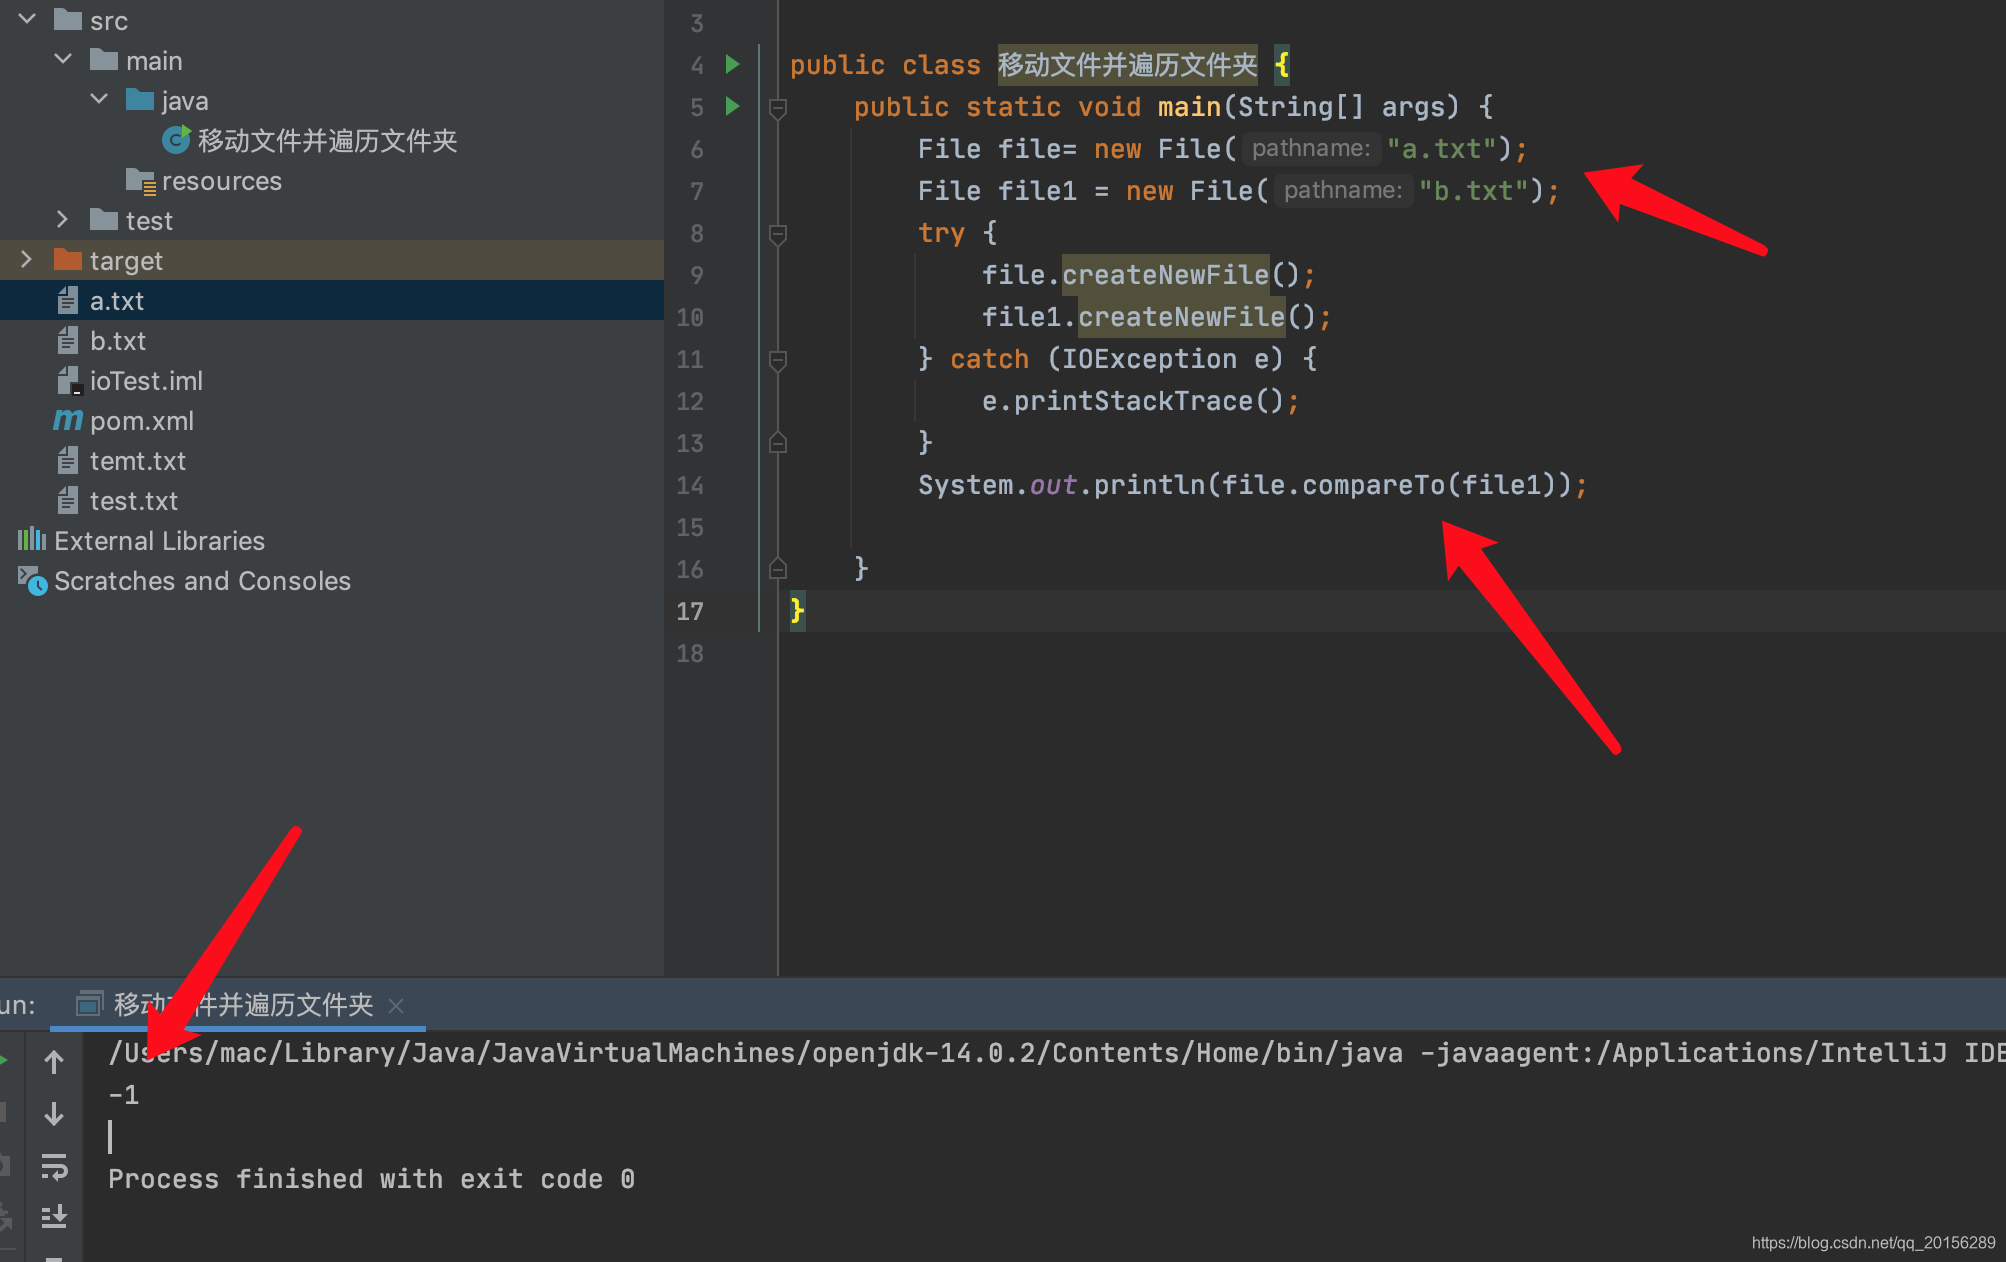
Task: Click the b.txt file icon
Action: pos(67,340)
